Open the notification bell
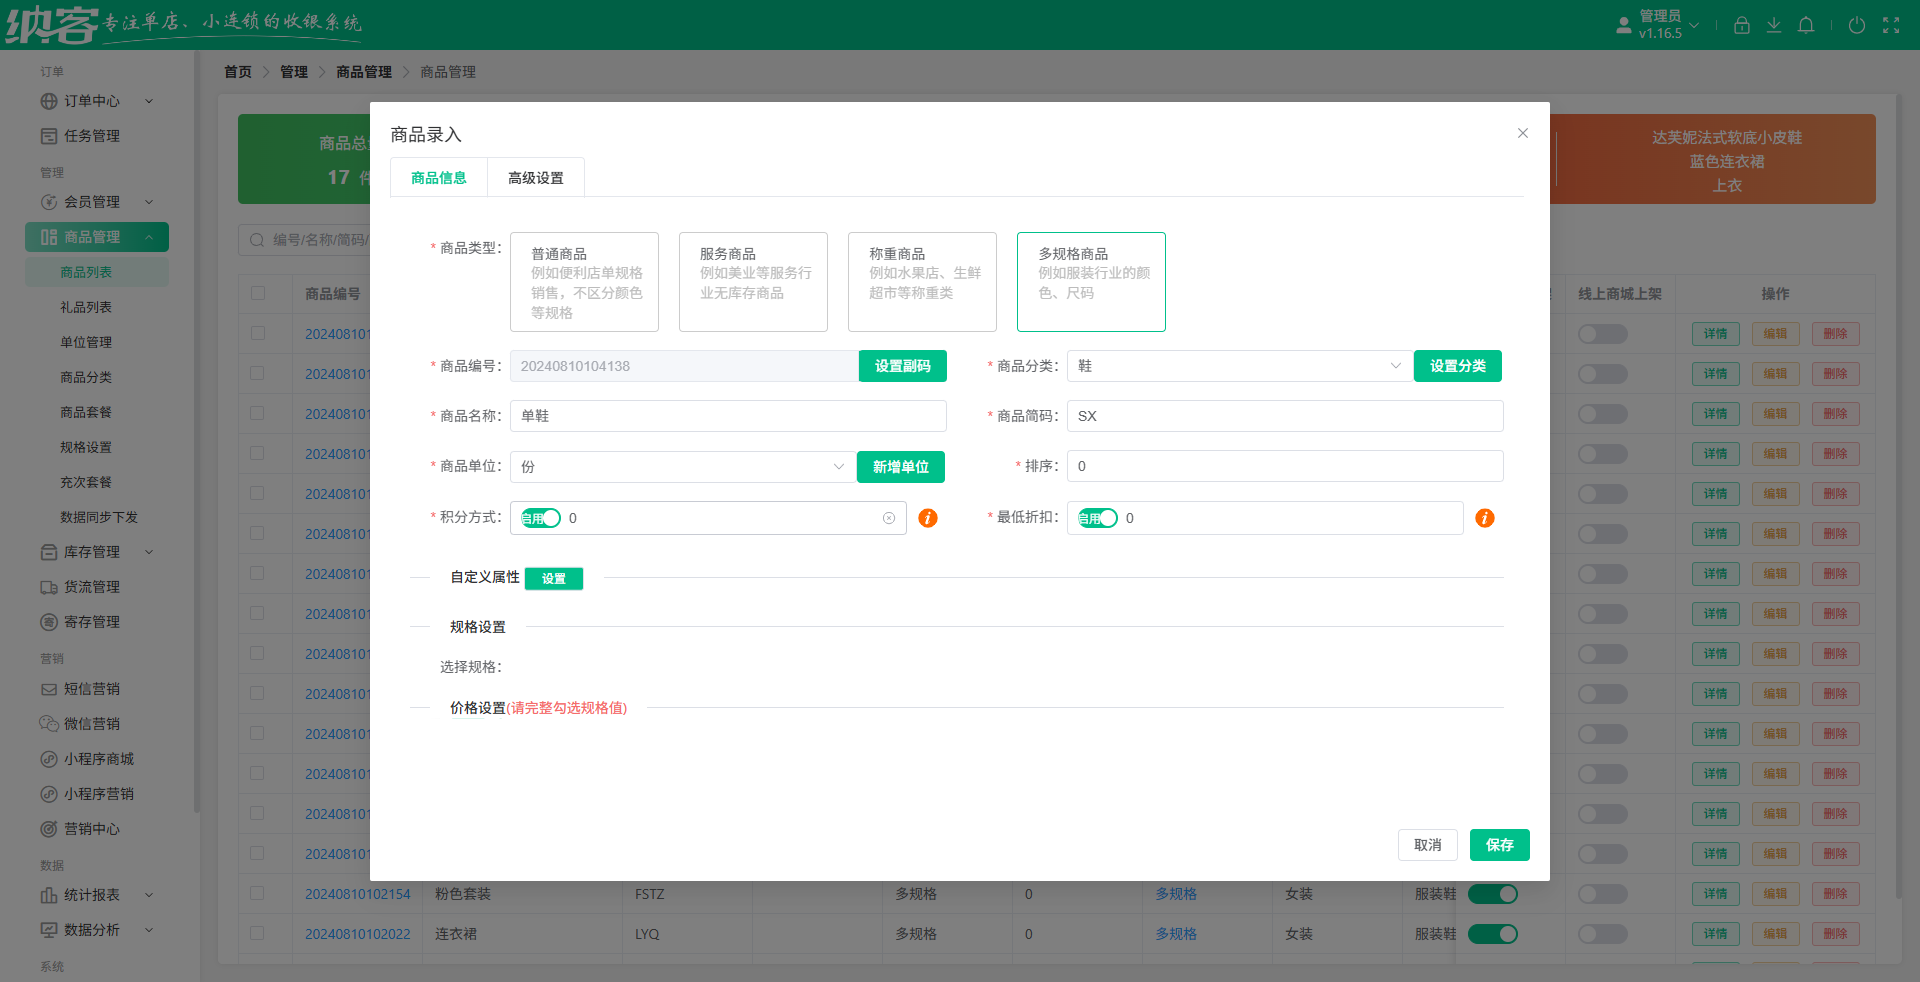 (x=1806, y=25)
